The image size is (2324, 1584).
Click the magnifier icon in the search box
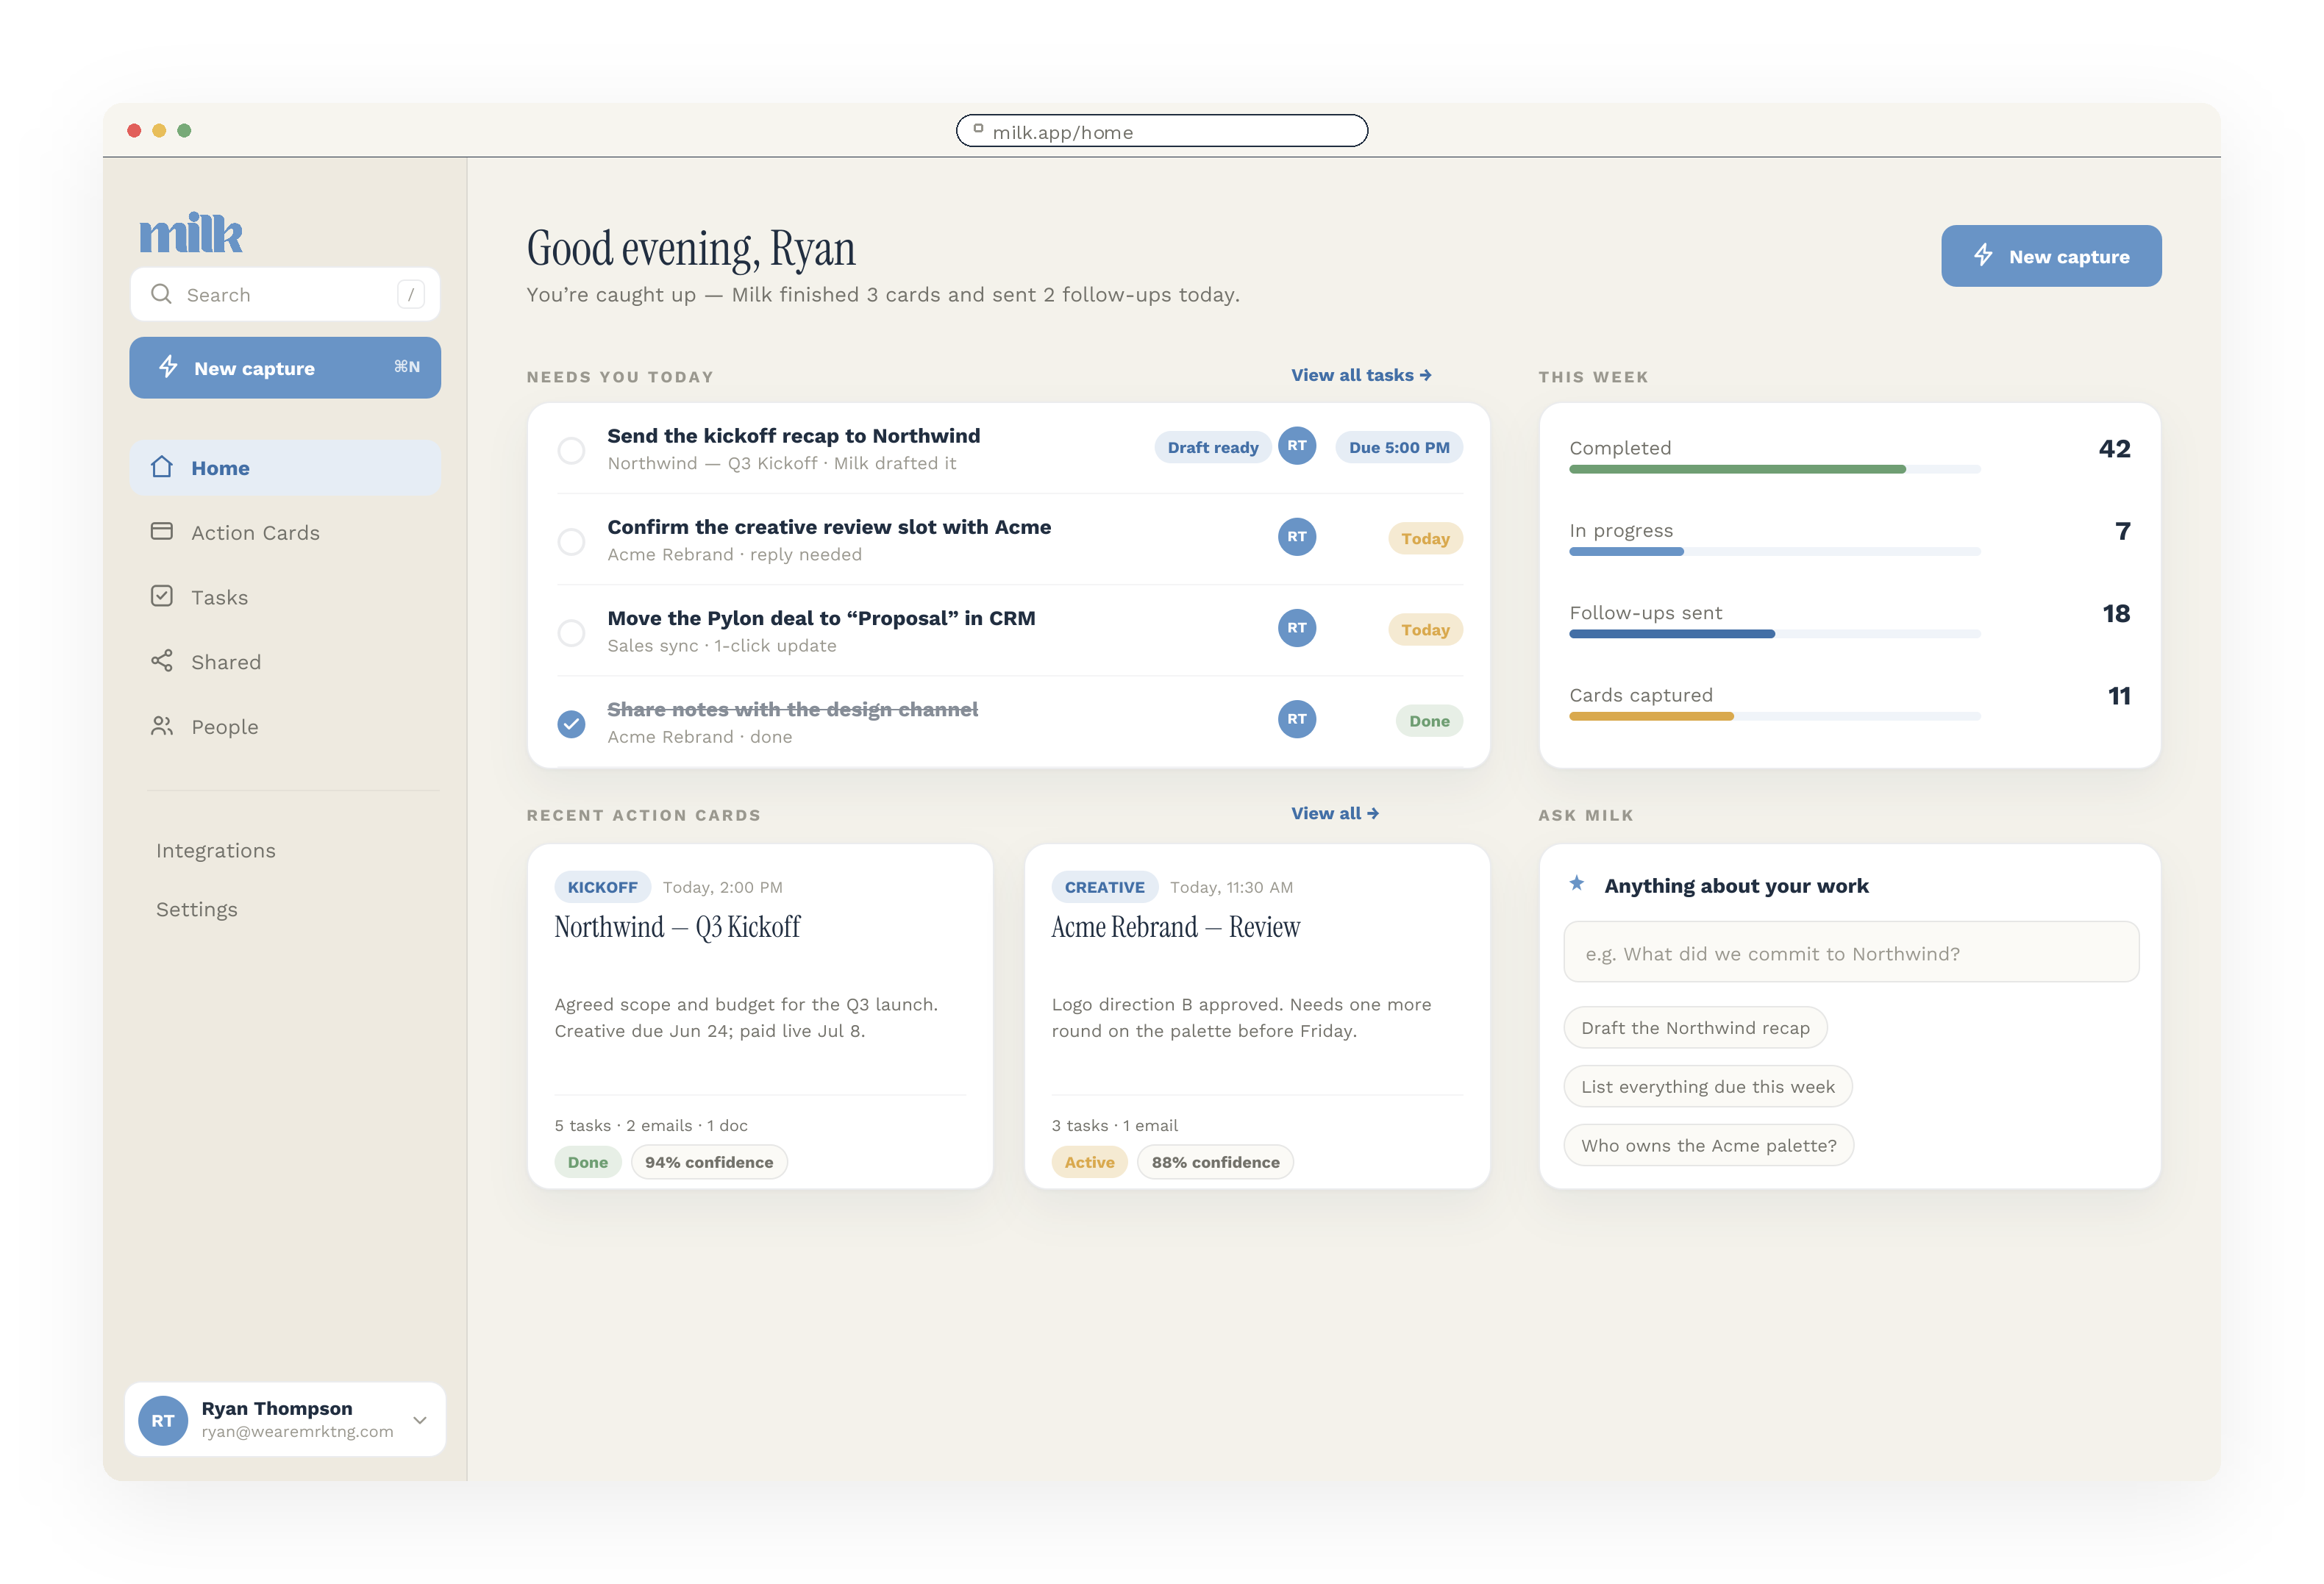pos(161,294)
